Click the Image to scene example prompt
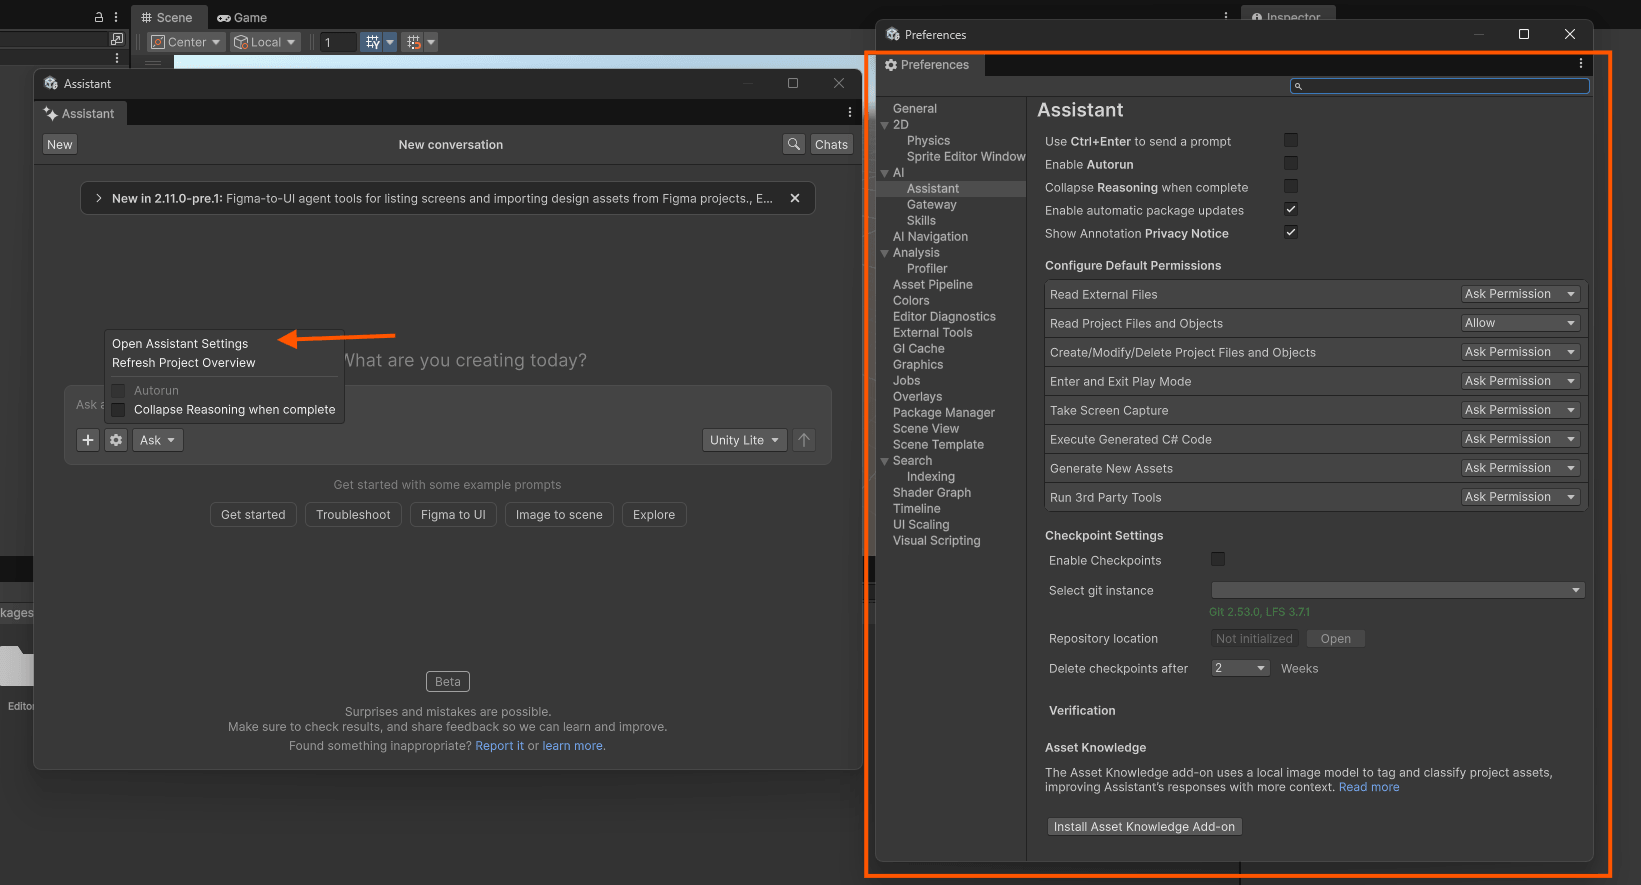This screenshot has height=885, width=1641. 559,515
